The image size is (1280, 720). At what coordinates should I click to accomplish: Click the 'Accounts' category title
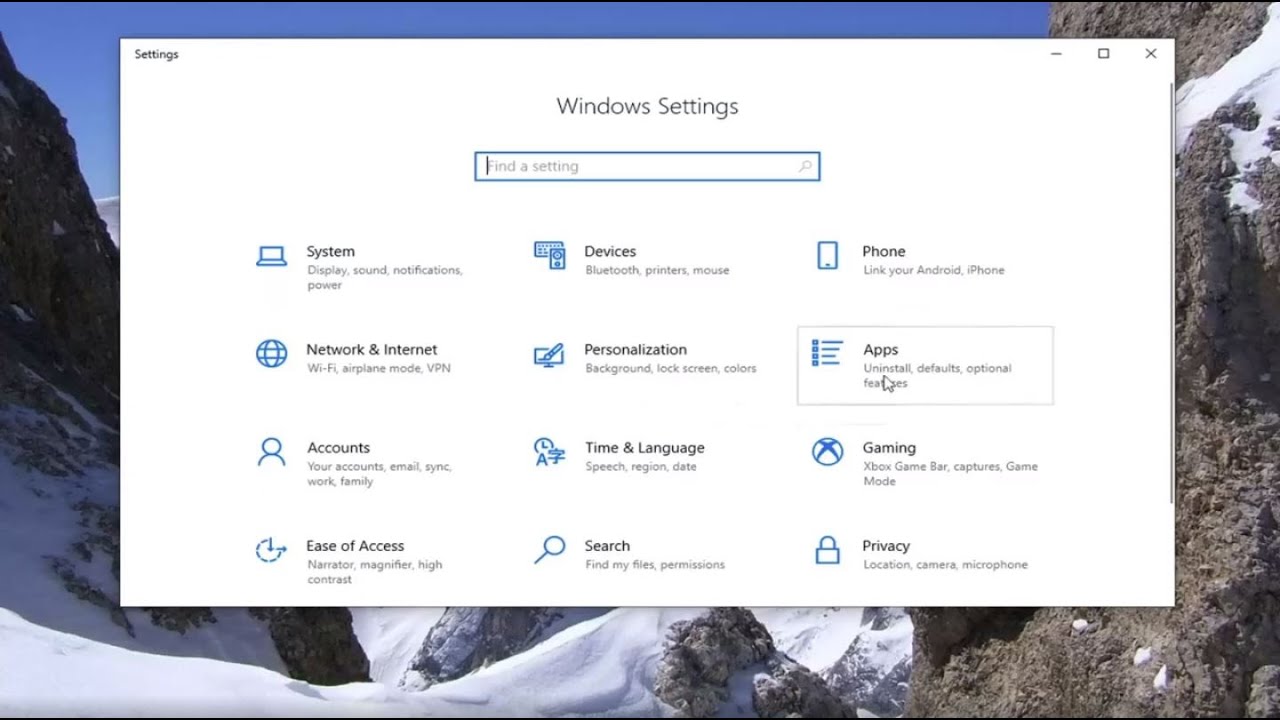338,447
